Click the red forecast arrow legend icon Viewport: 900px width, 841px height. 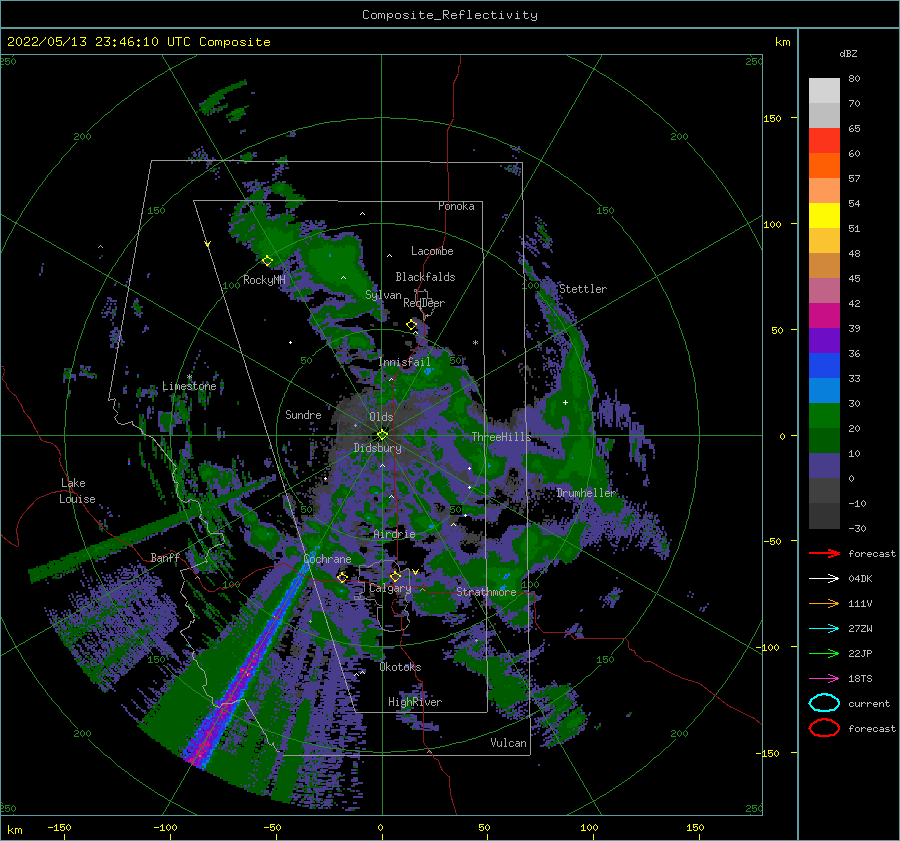pos(824,553)
